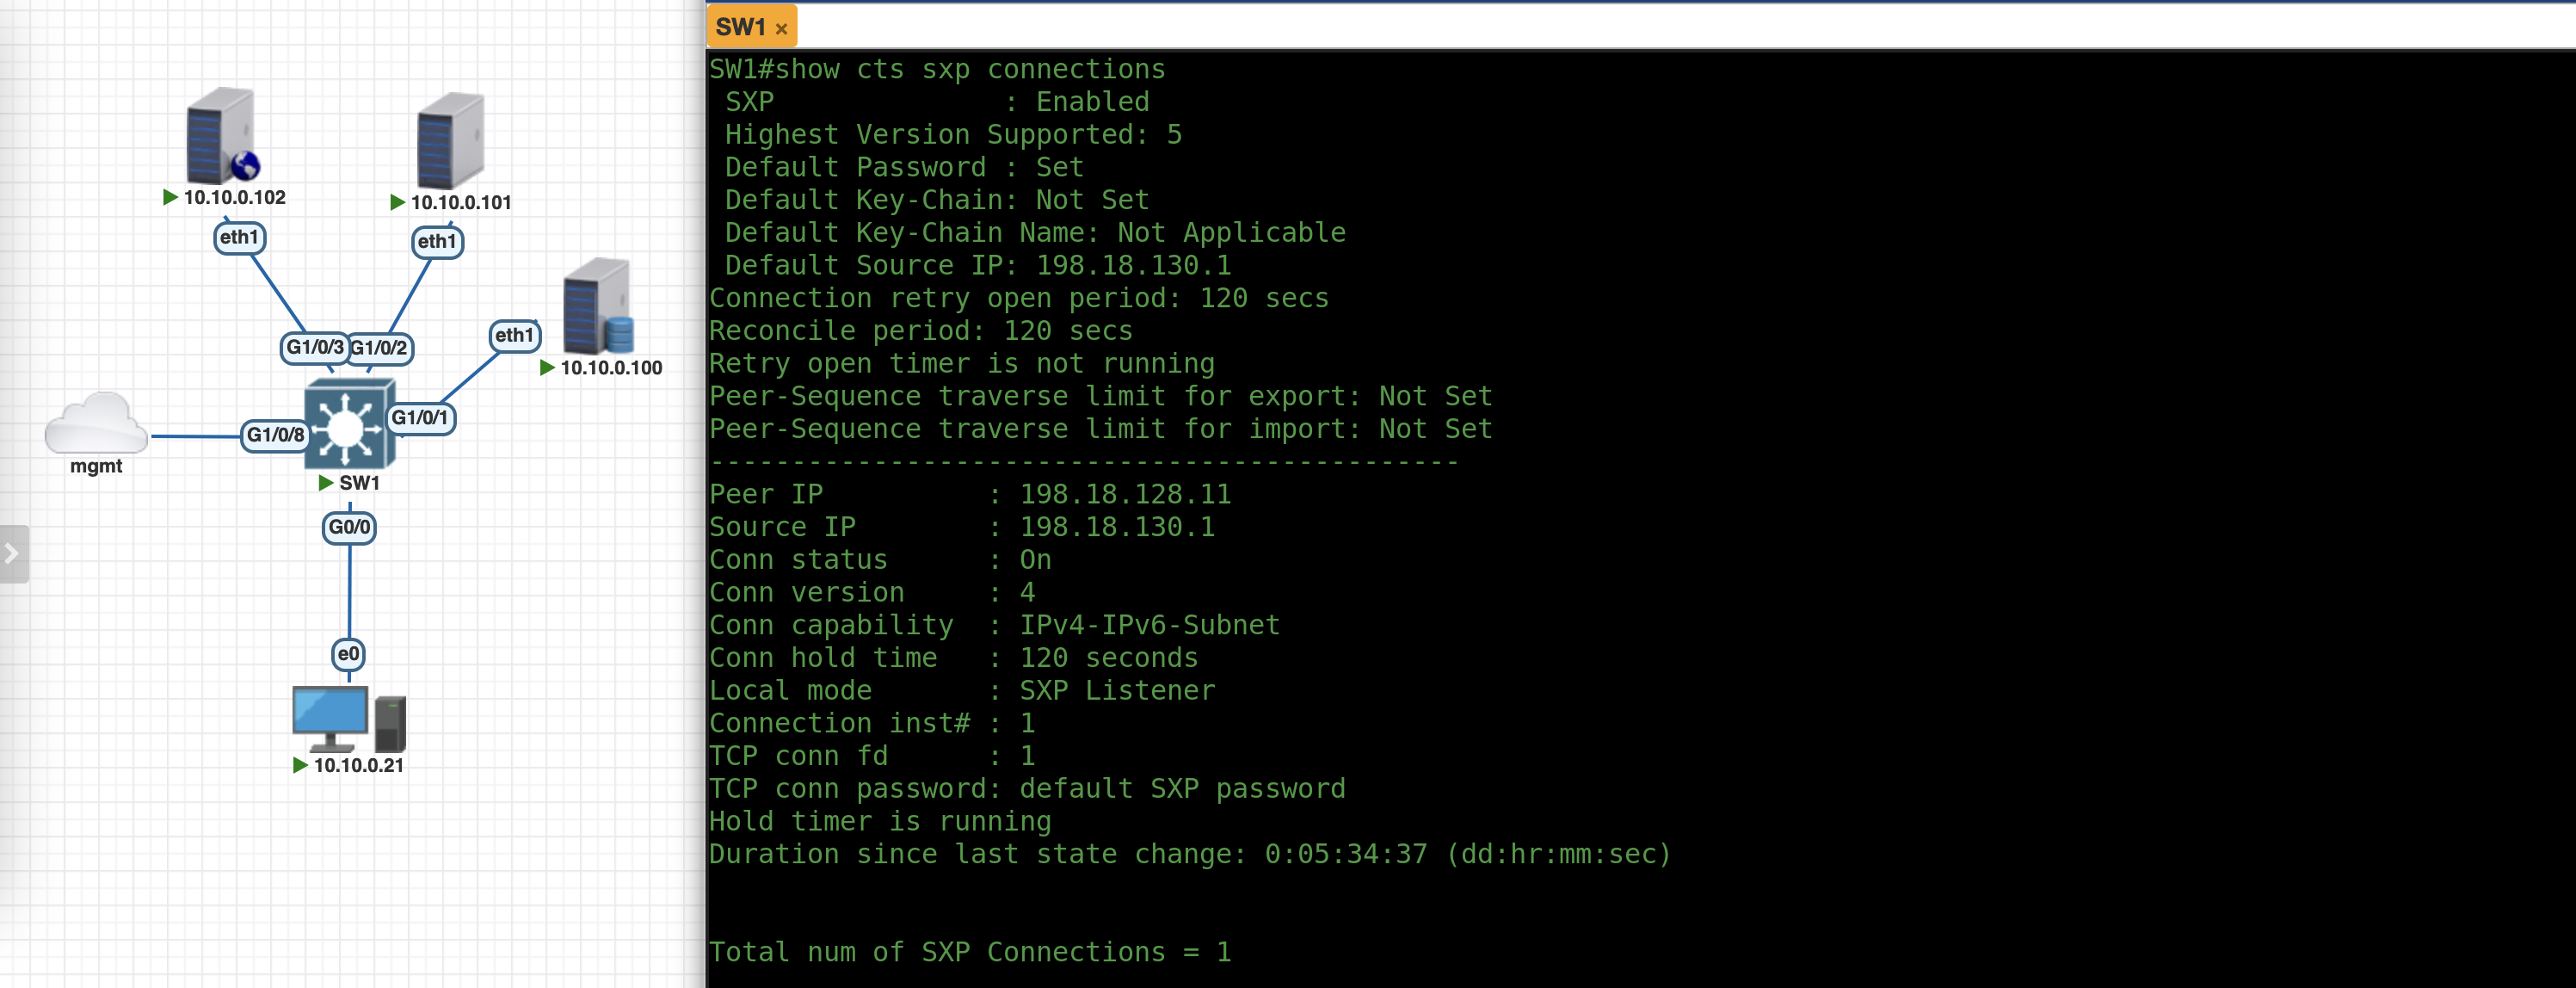The image size is (2576, 988).
Task: Select the G1/0/1 interface label
Action: point(420,418)
